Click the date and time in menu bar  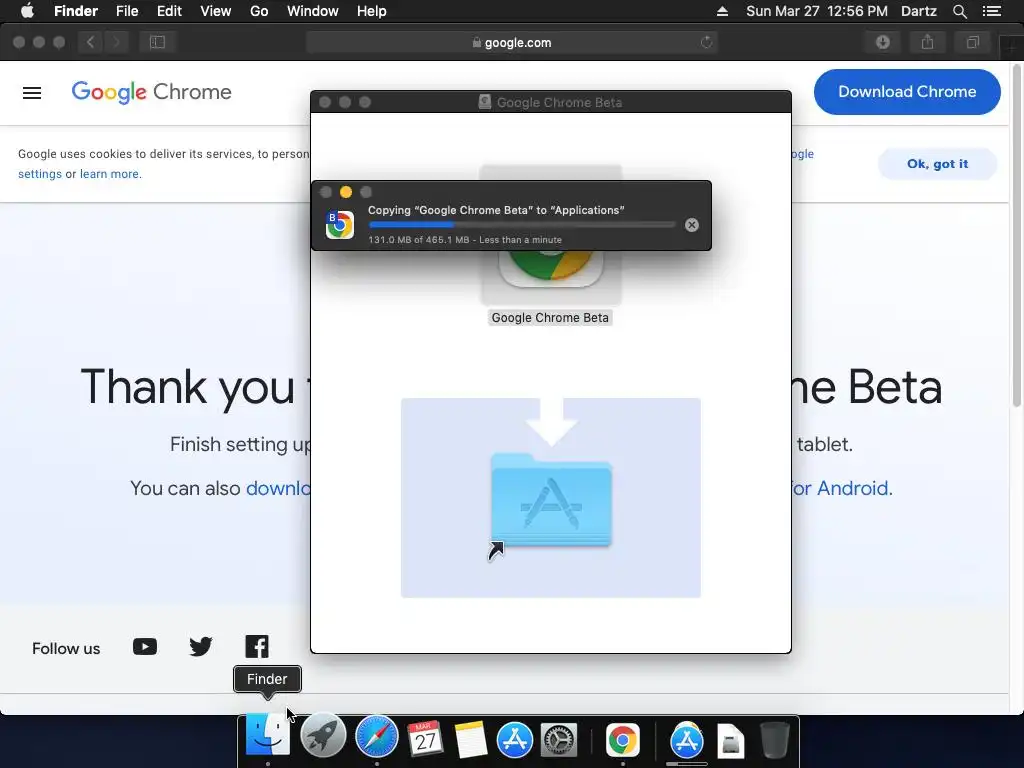coord(817,11)
